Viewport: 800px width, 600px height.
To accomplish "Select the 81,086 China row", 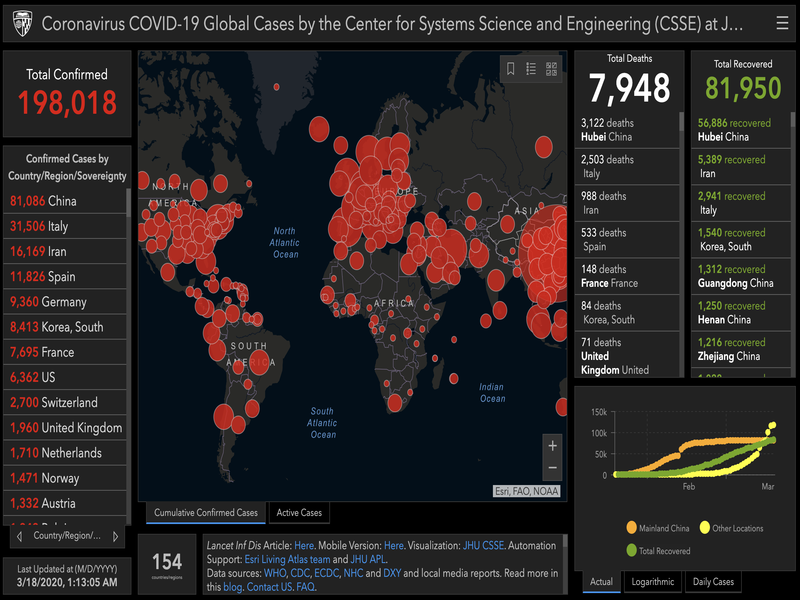I will point(65,201).
